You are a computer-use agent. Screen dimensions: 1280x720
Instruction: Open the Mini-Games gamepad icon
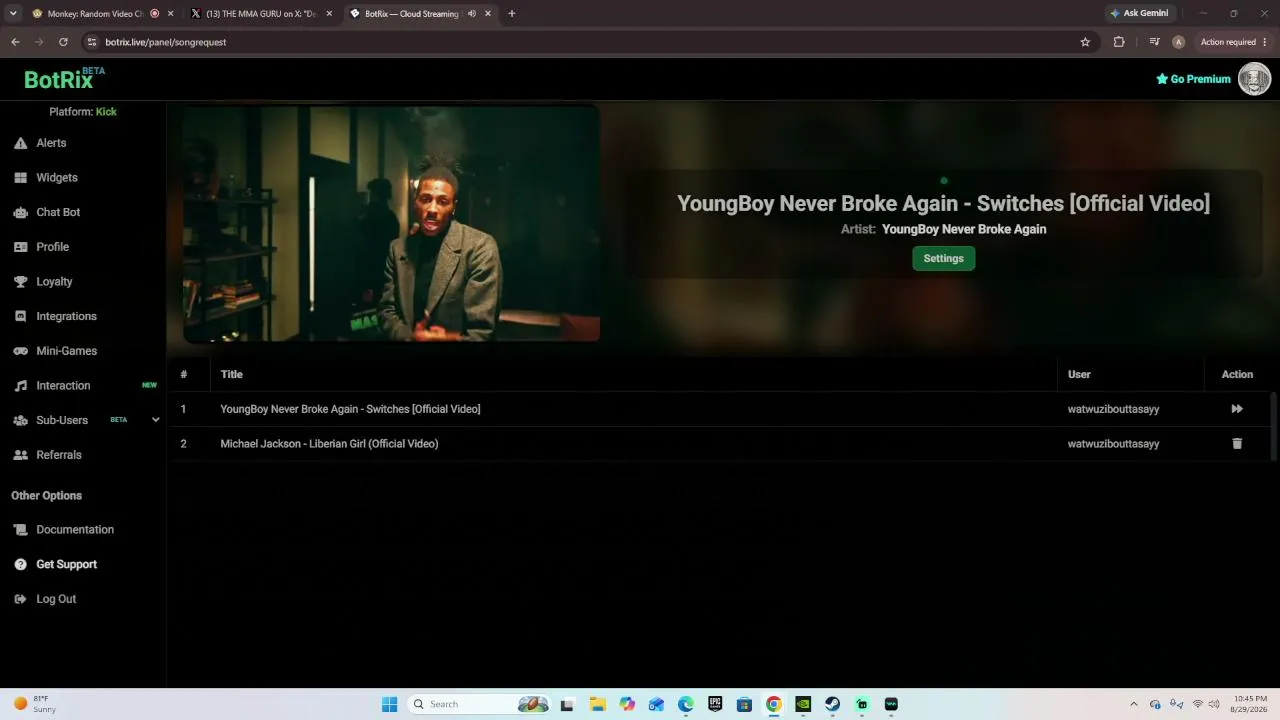click(20, 351)
